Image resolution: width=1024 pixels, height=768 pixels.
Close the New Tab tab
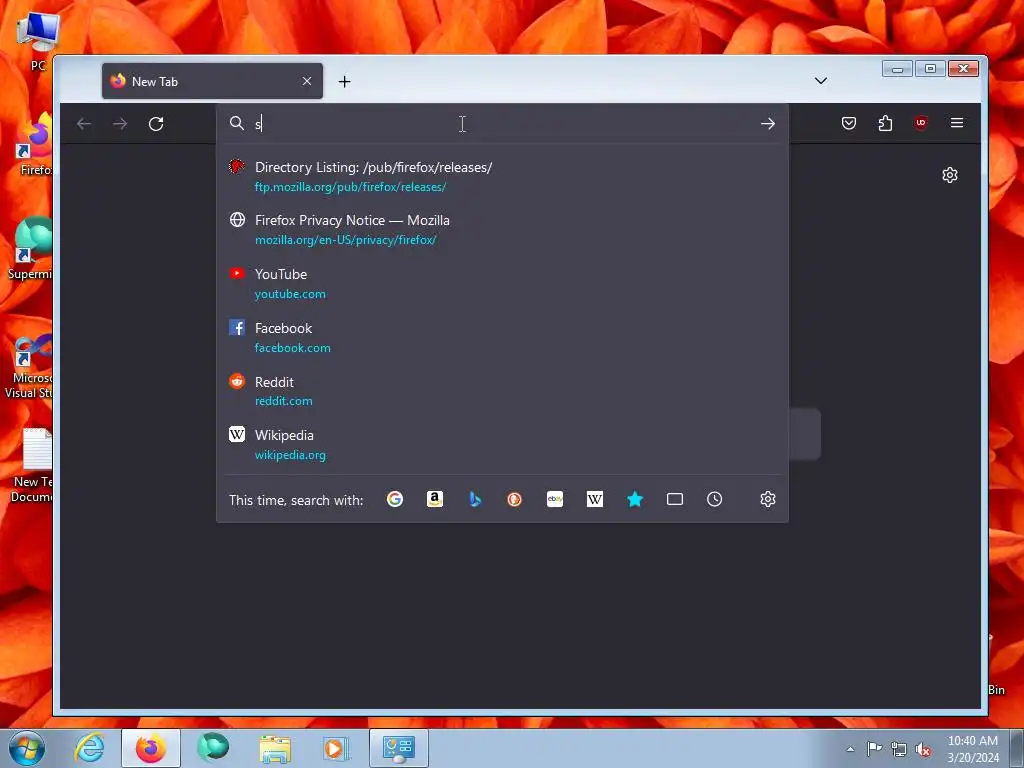pos(307,81)
